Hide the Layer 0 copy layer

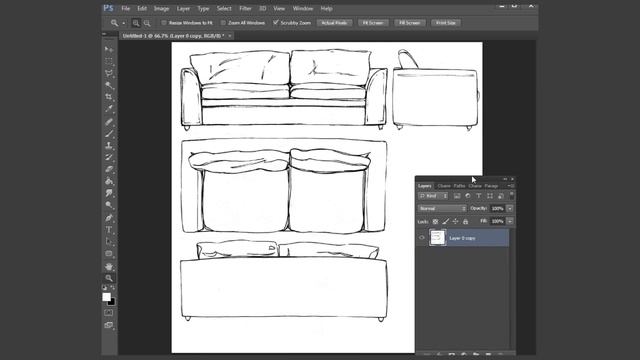(x=422, y=238)
